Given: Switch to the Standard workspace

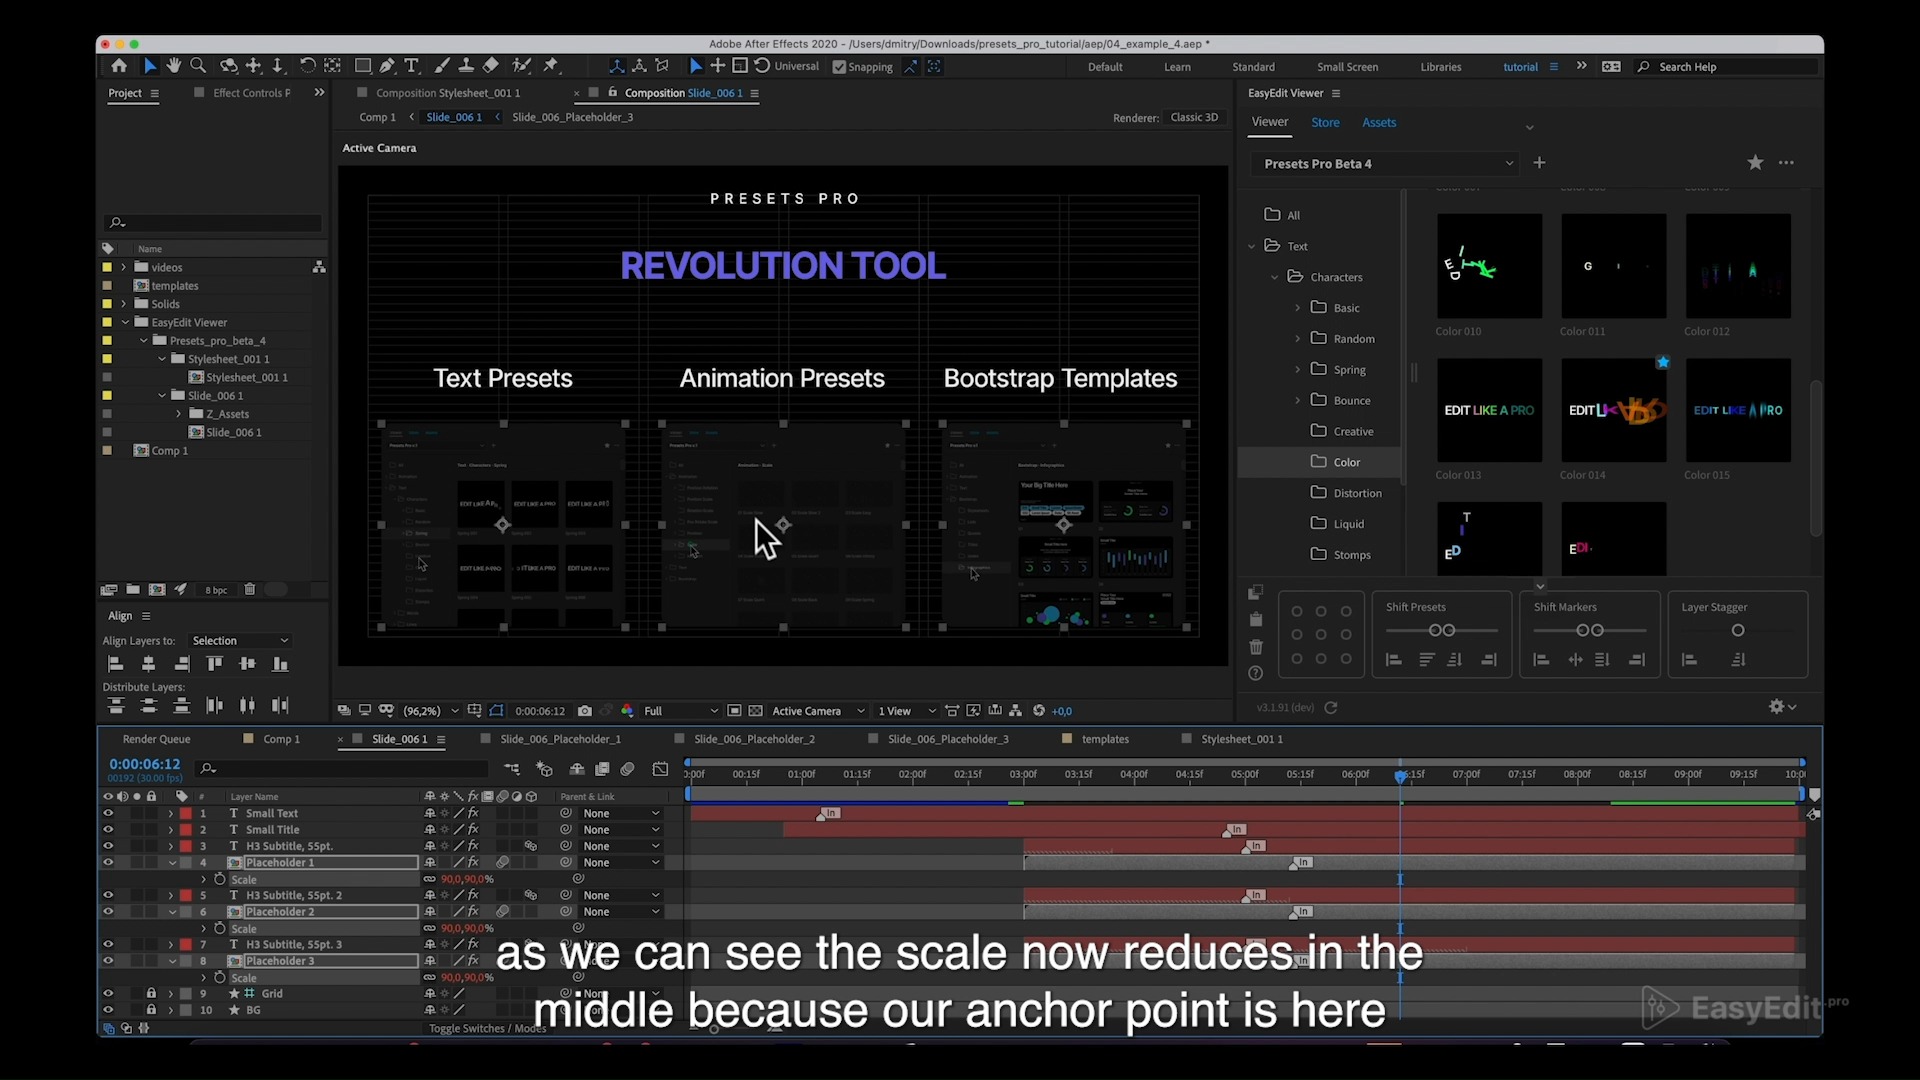Looking at the screenshot, I should click(x=1253, y=67).
